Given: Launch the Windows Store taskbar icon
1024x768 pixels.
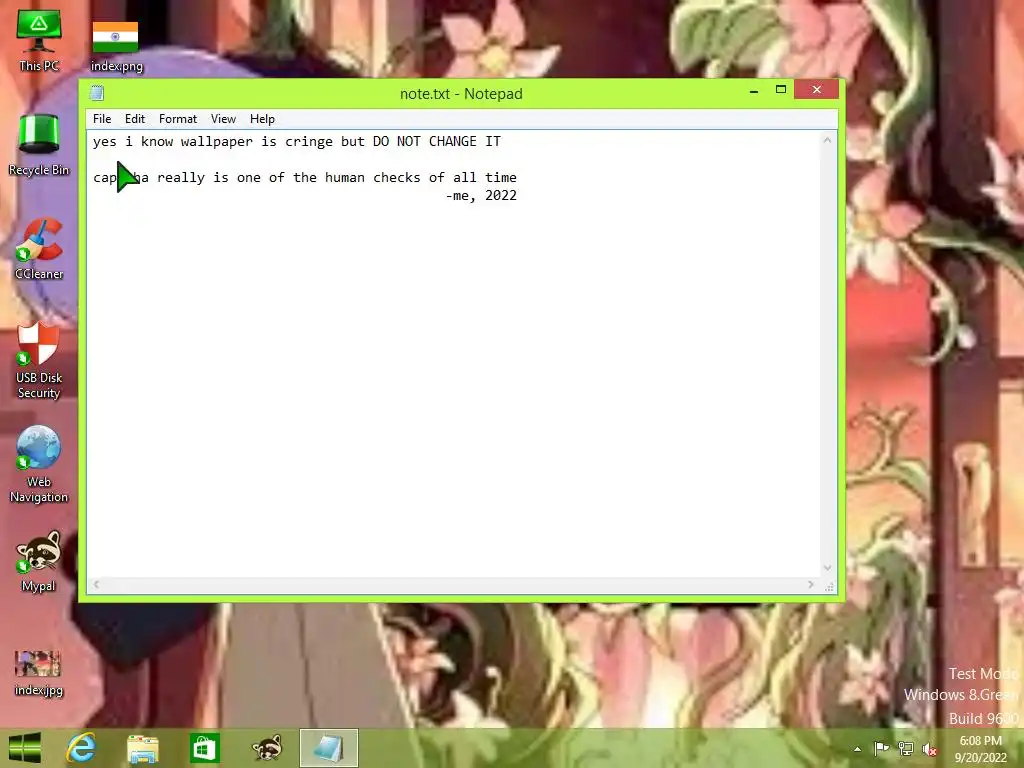Looking at the screenshot, I should 204,748.
